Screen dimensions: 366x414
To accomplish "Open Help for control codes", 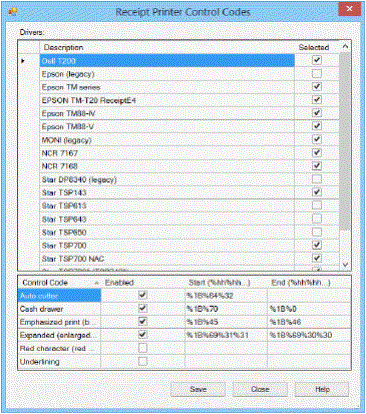I will (322, 389).
